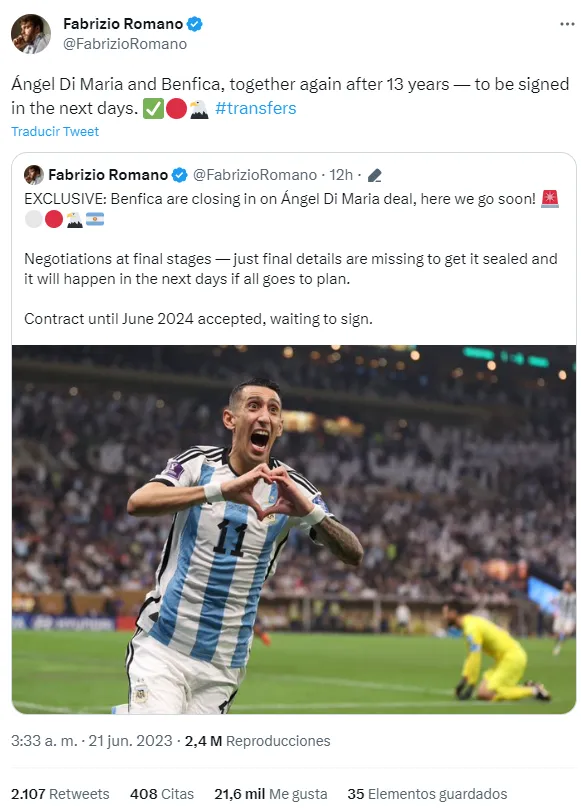This screenshot has width=581, height=810.
Task: Click the green check mark emoji
Action: (x=153, y=108)
